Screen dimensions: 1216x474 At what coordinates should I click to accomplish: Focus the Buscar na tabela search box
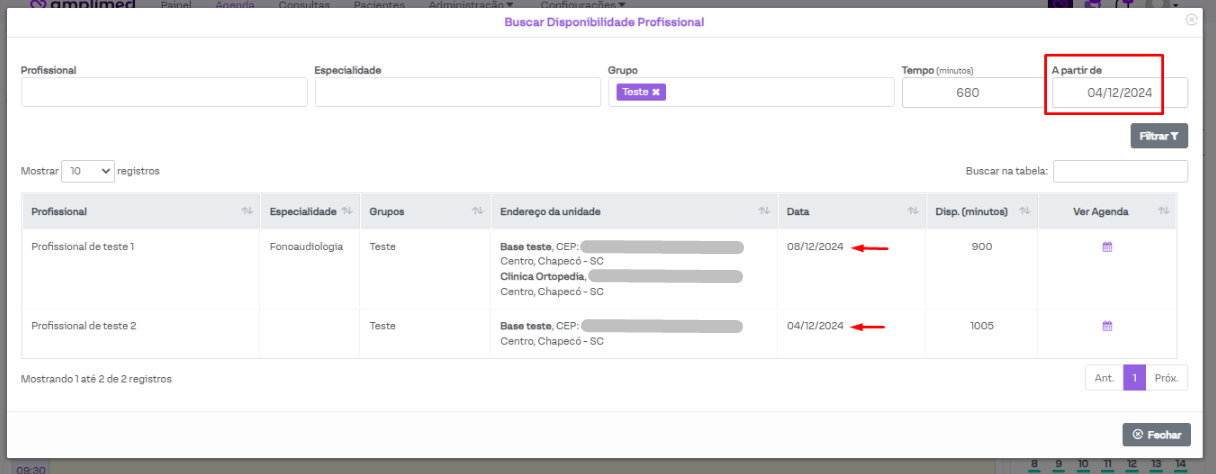pyautogui.click(x=1120, y=171)
